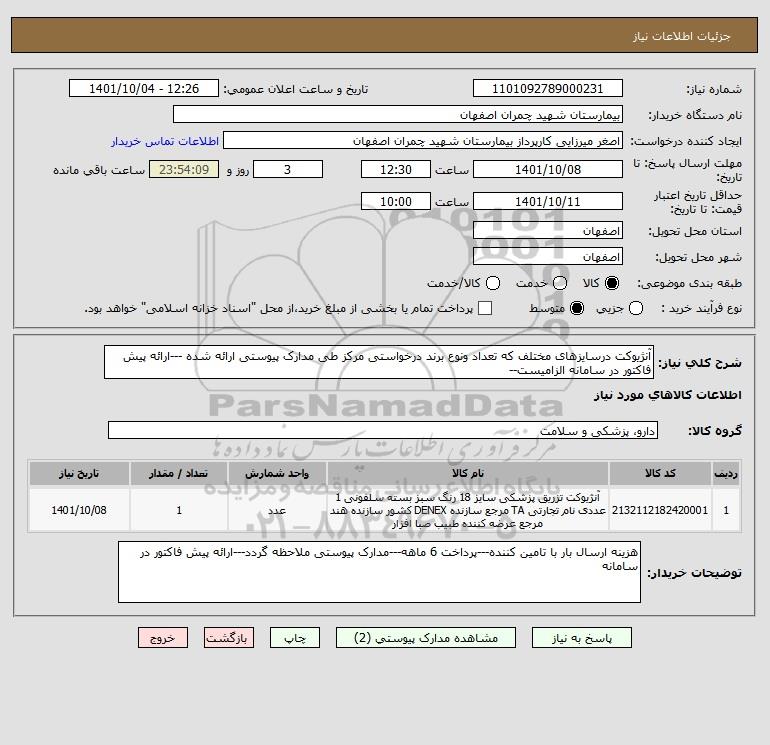
Task: Click the شرح کلی نیاز description box
Action: pos(379,362)
